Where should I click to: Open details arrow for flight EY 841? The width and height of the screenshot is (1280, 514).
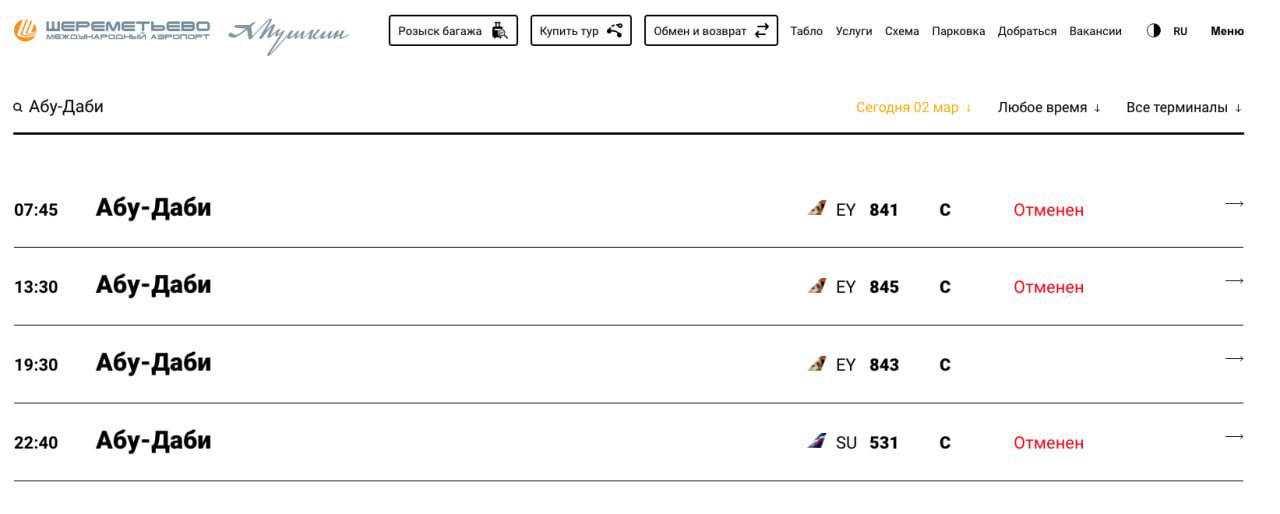(x=1234, y=204)
